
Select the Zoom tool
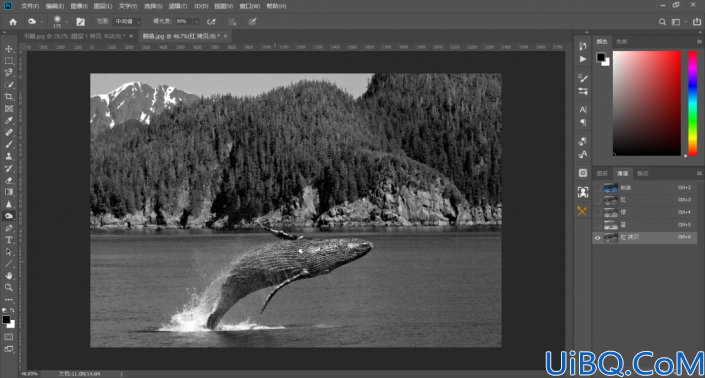coord(9,287)
